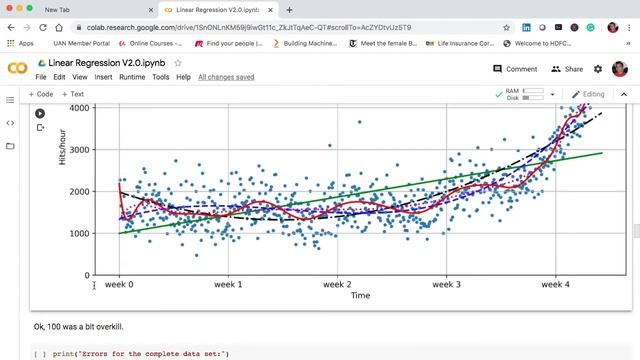The height and width of the screenshot is (360, 640).
Task: Open the Editing mode dropdown
Action: [x=588, y=94]
